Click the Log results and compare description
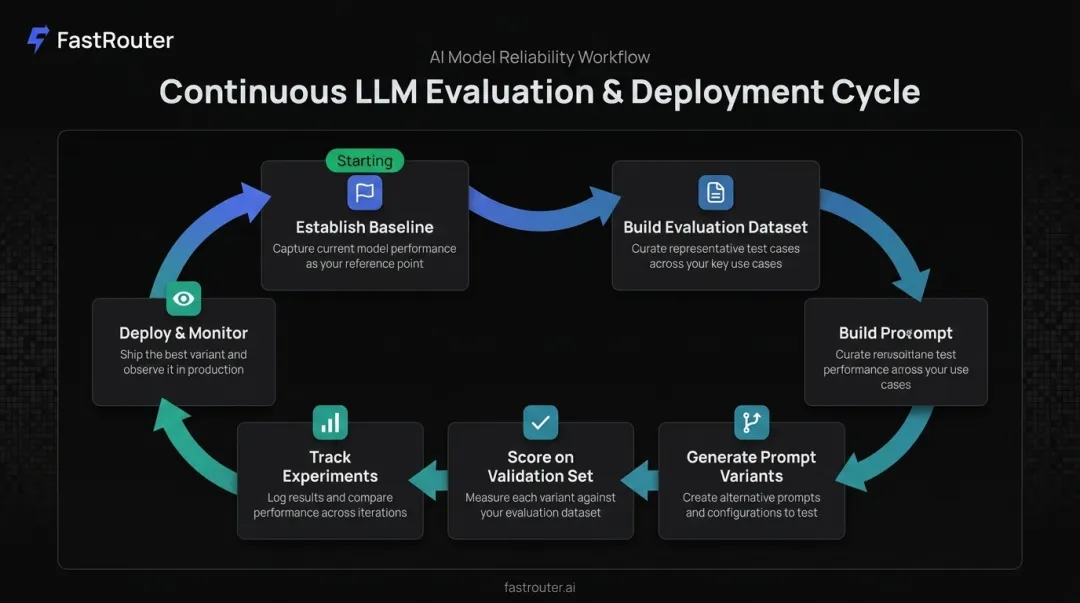 point(330,505)
